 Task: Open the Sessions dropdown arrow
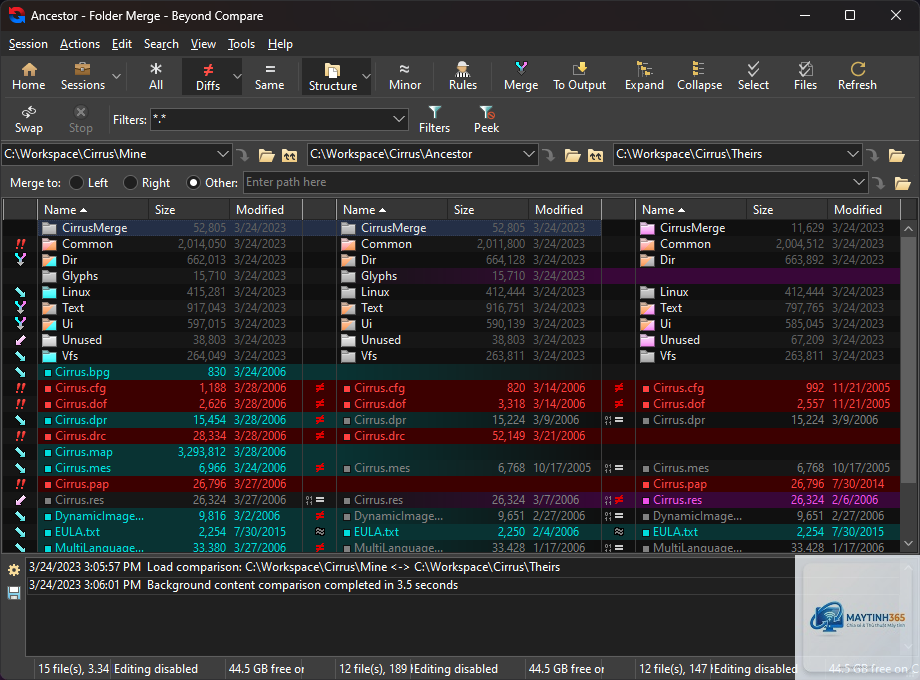116,76
